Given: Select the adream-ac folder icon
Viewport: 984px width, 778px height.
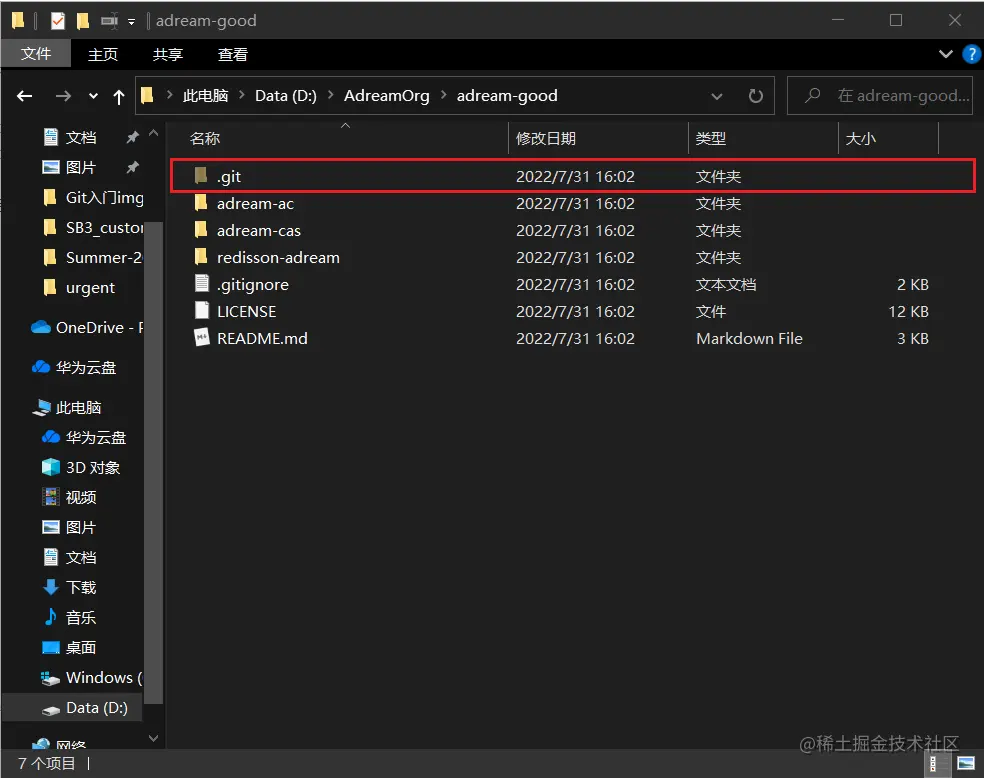Looking at the screenshot, I should point(201,203).
